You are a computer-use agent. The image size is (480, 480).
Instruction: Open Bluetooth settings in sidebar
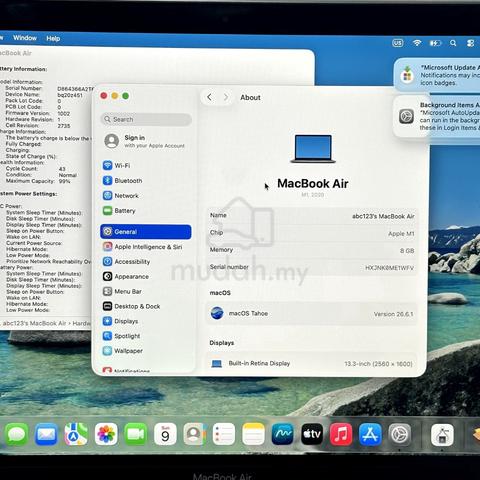click(x=122, y=180)
